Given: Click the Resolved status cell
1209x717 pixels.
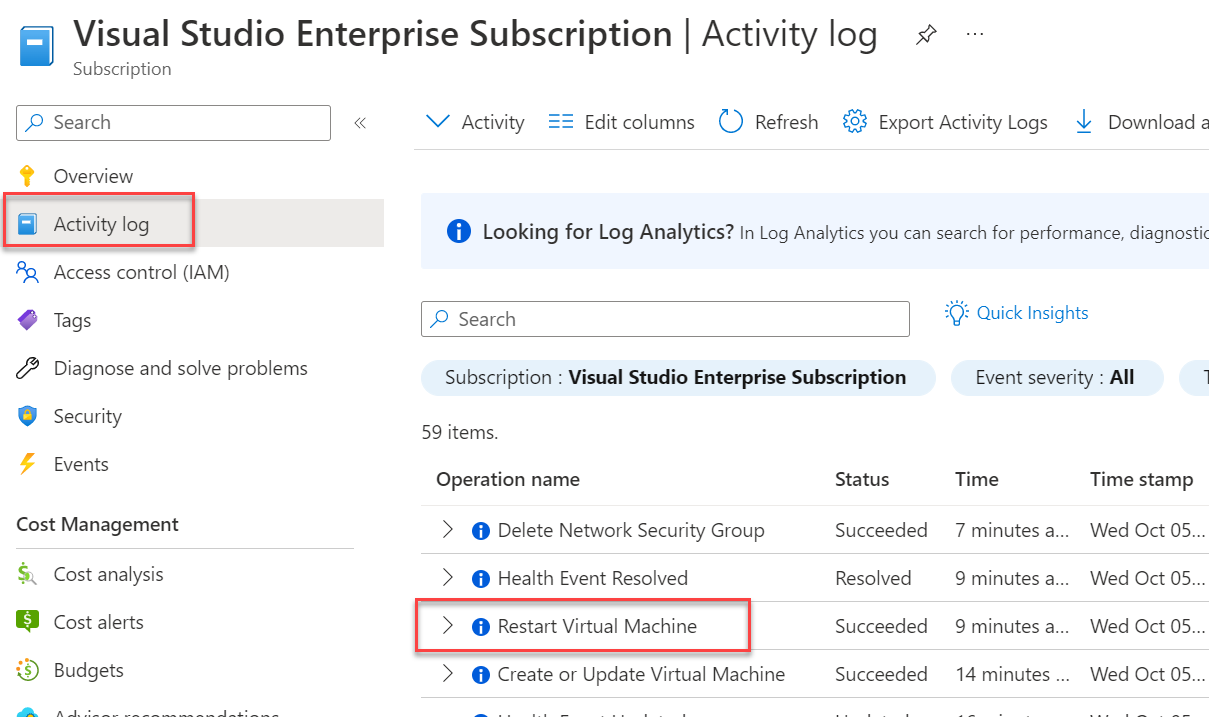Looking at the screenshot, I should point(873,578).
